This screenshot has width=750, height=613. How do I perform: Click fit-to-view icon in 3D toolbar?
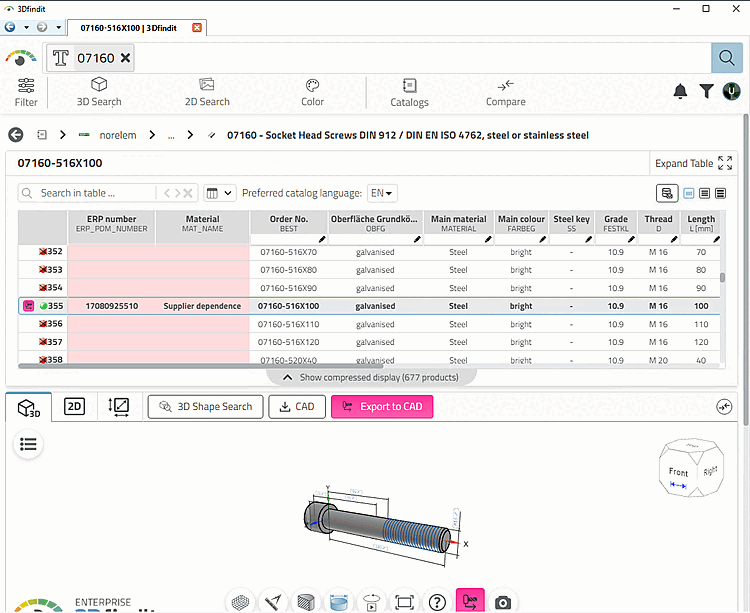[x=403, y=601]
